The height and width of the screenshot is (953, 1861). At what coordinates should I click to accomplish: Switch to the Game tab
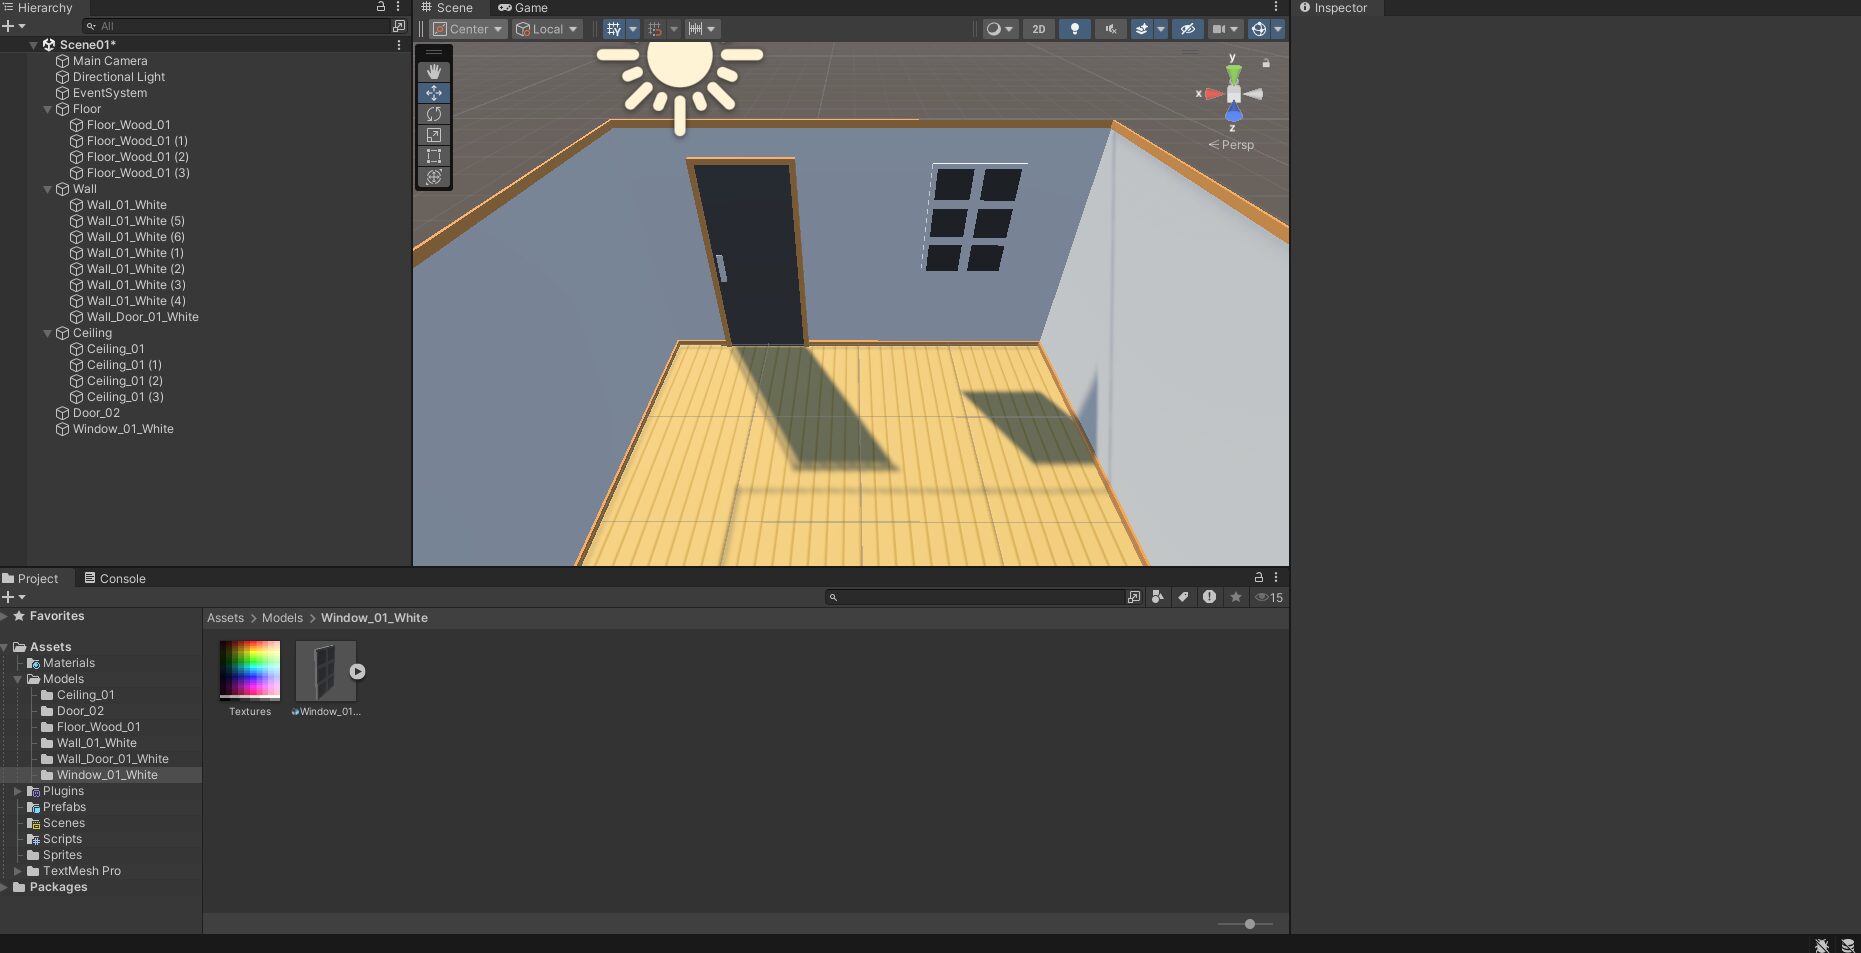pyautogui.click(x=522, y=7)
